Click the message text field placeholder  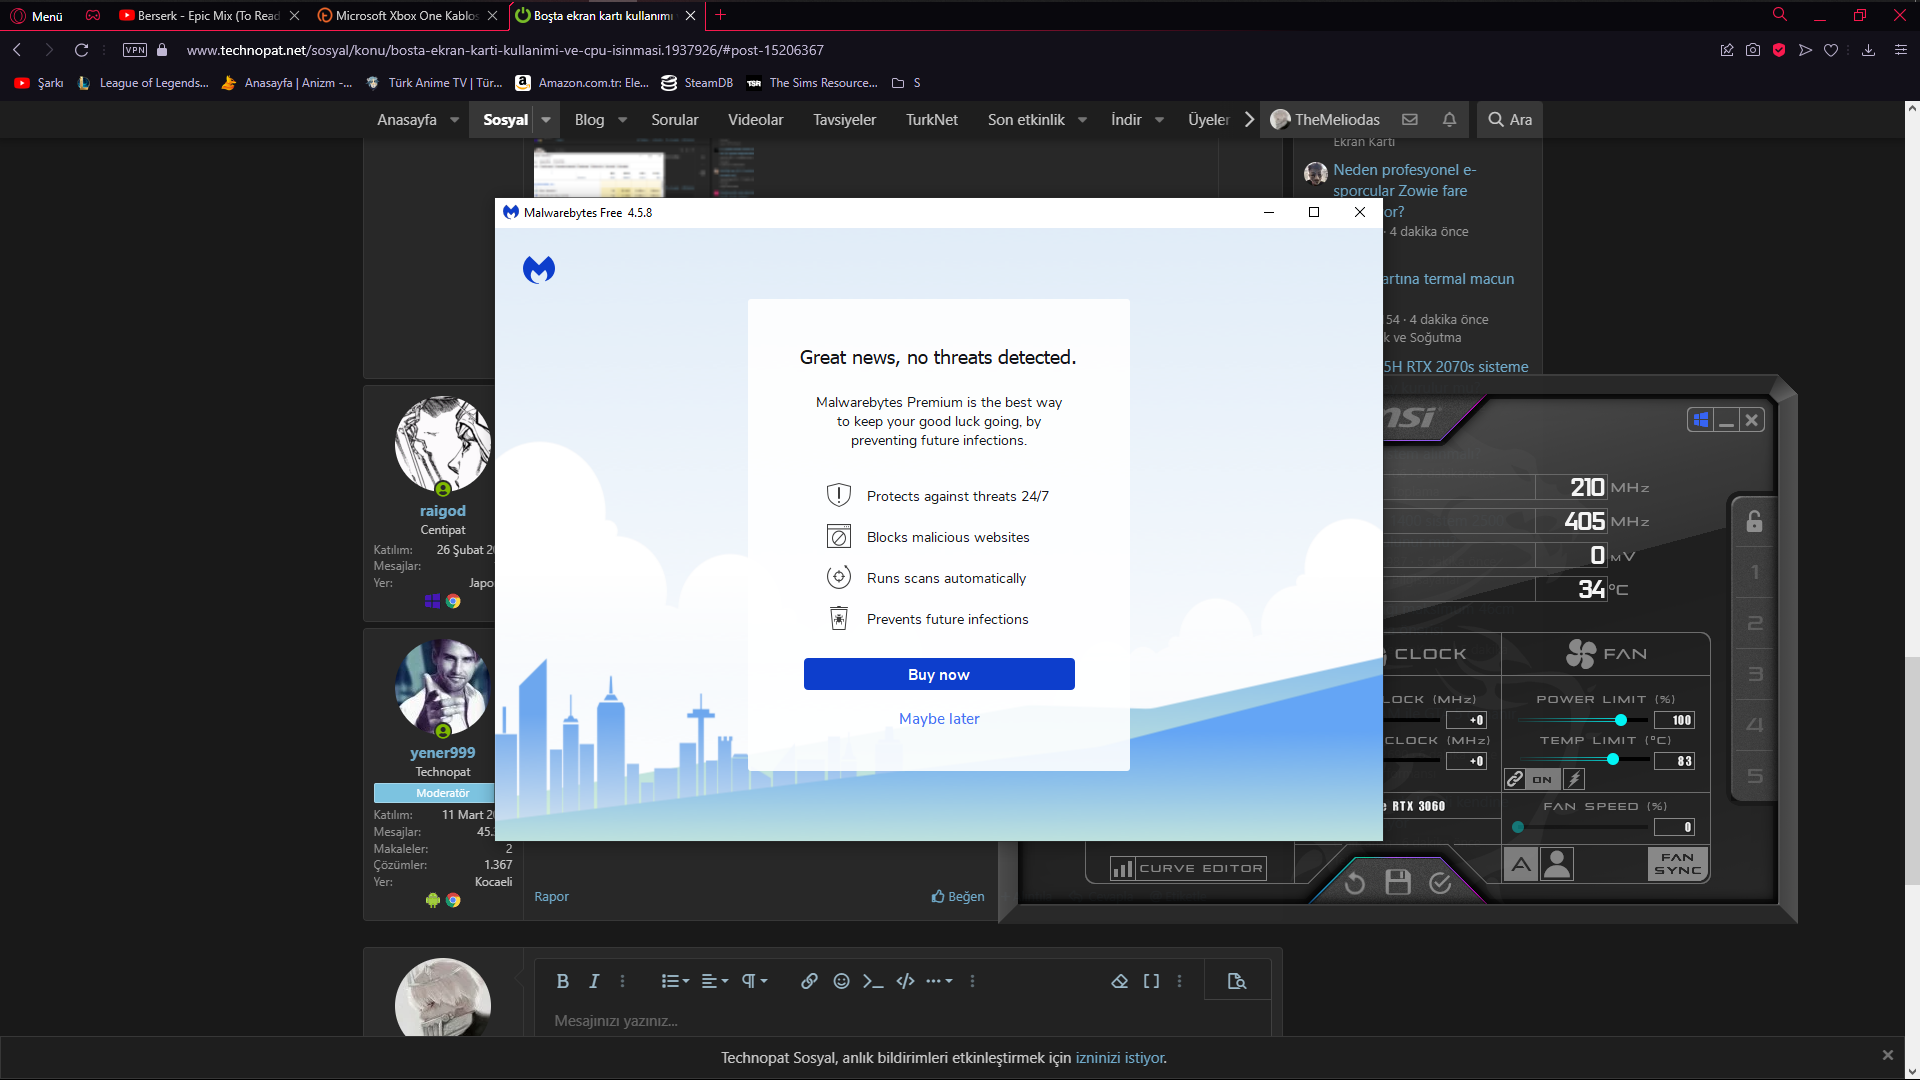[x=616, y=1021]
